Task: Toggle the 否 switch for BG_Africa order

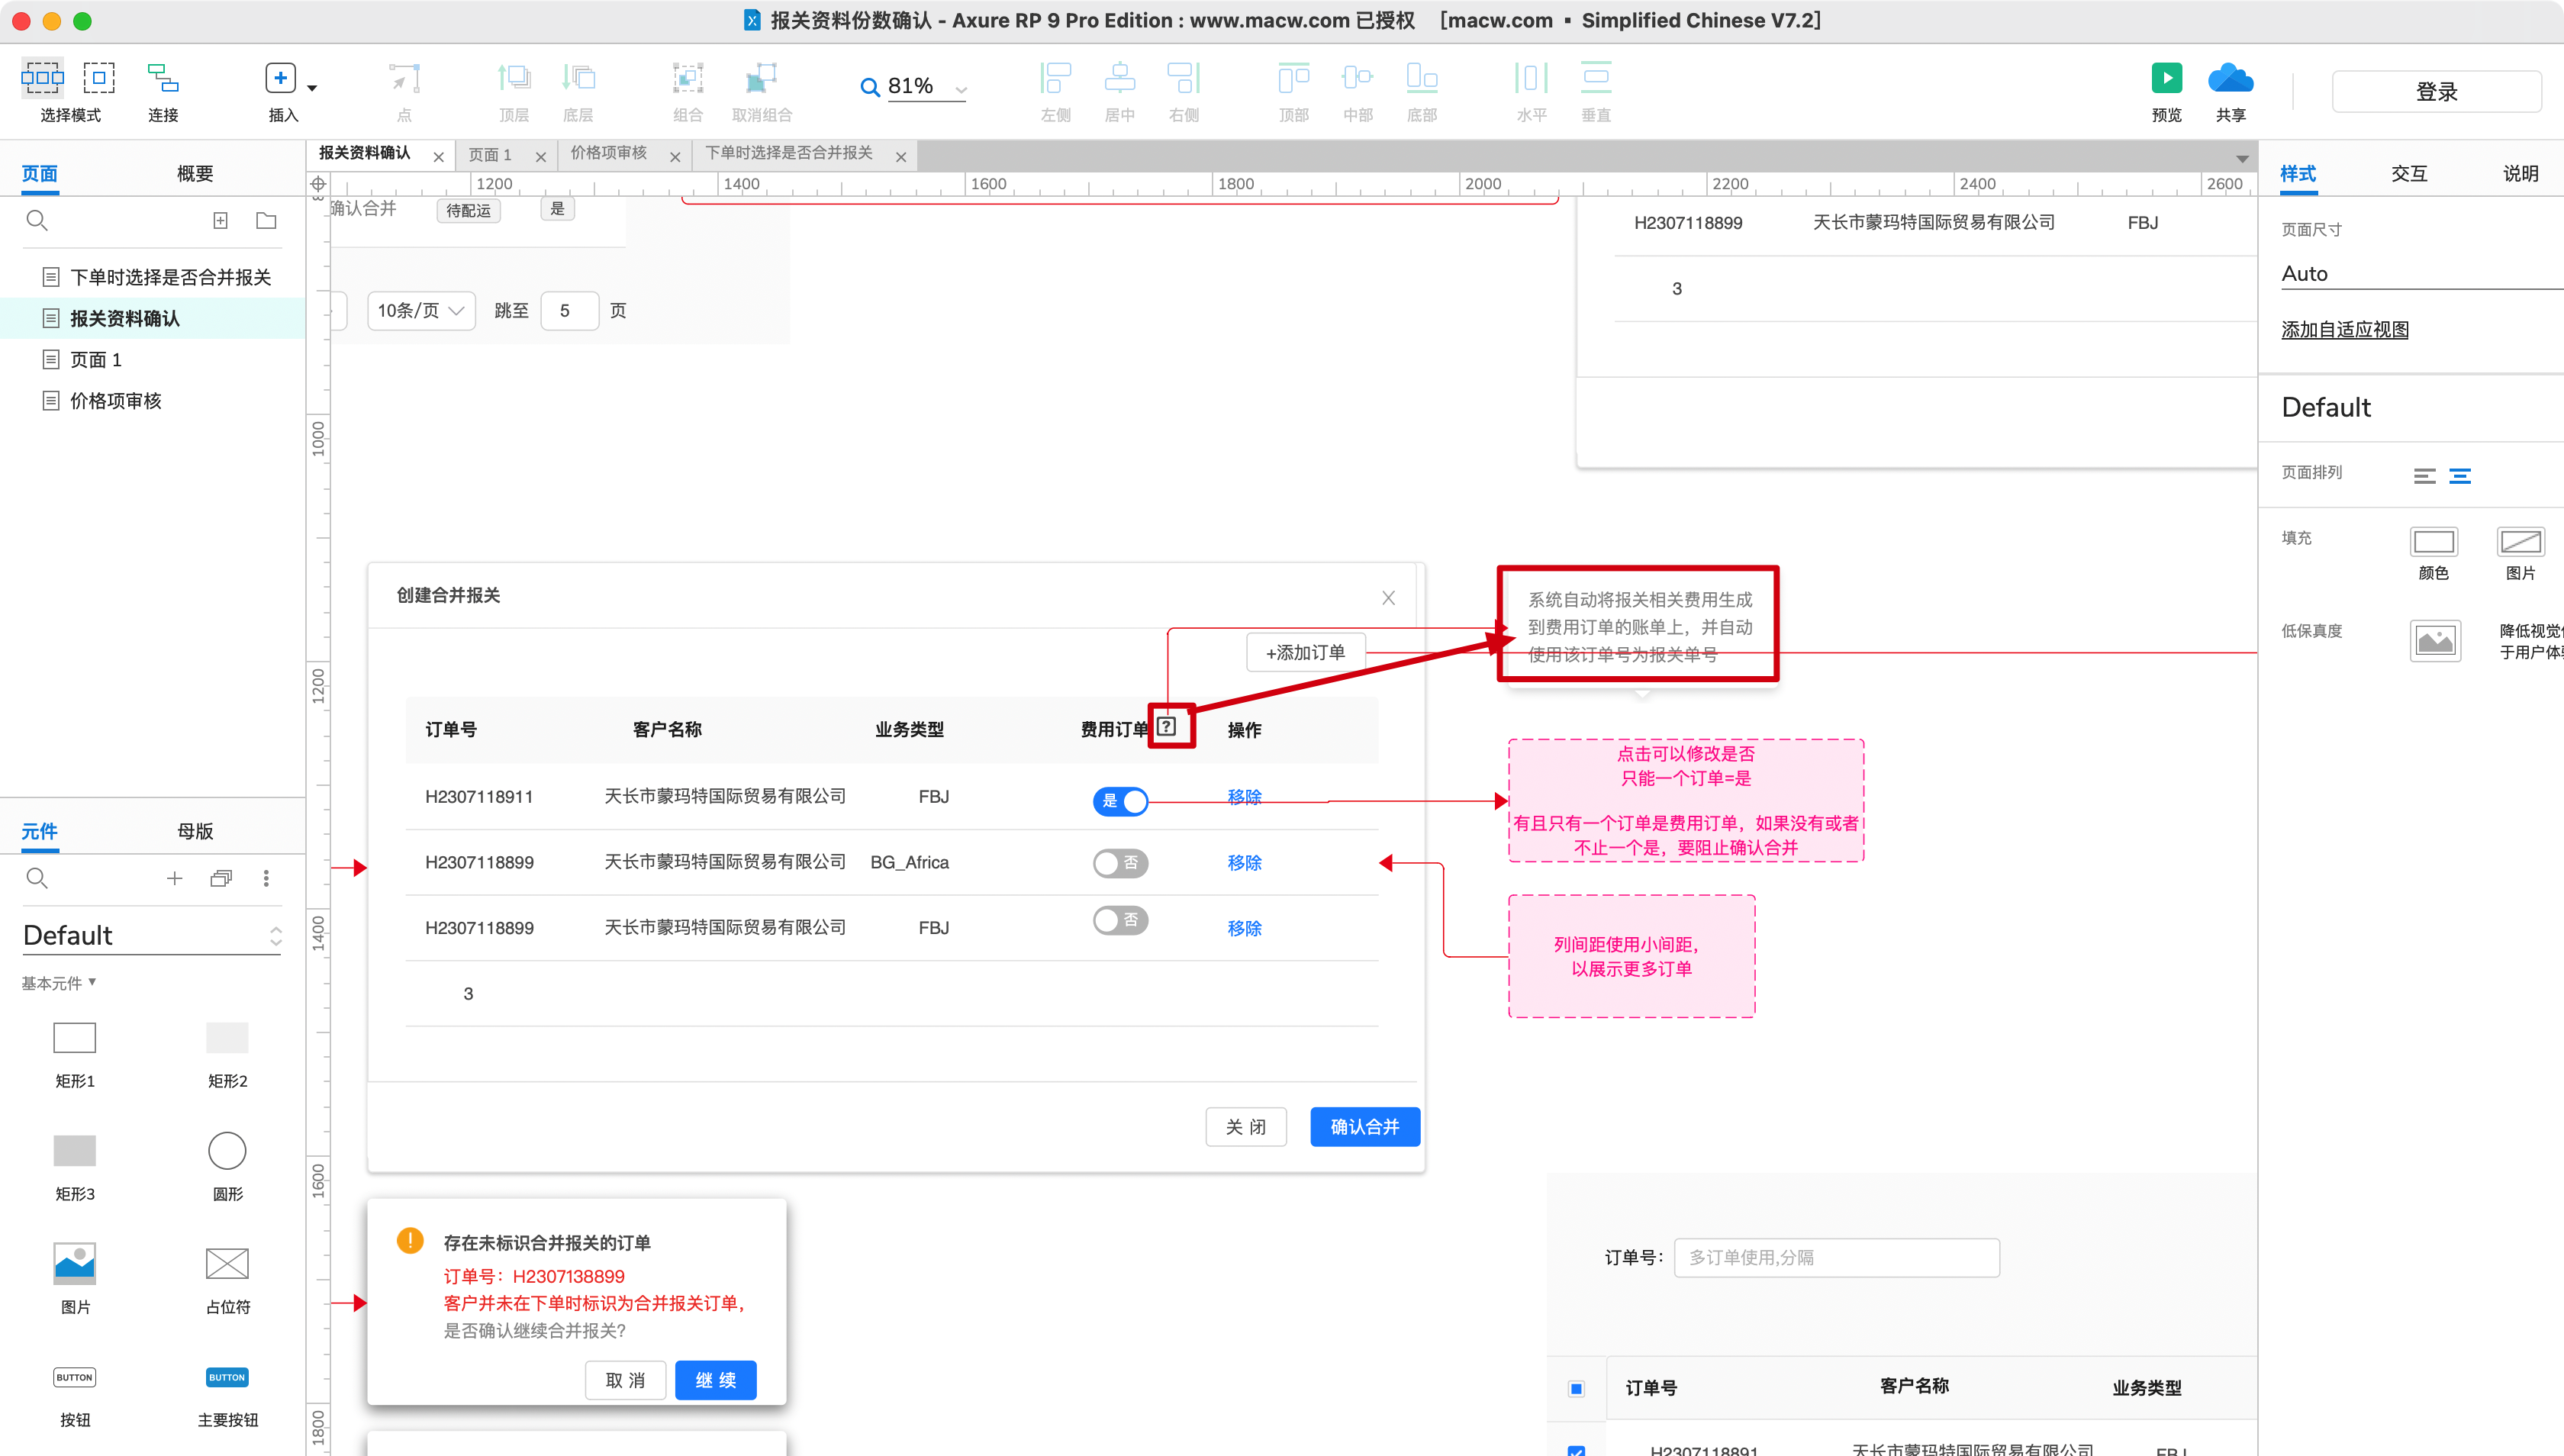Action: click(1120, 863)
